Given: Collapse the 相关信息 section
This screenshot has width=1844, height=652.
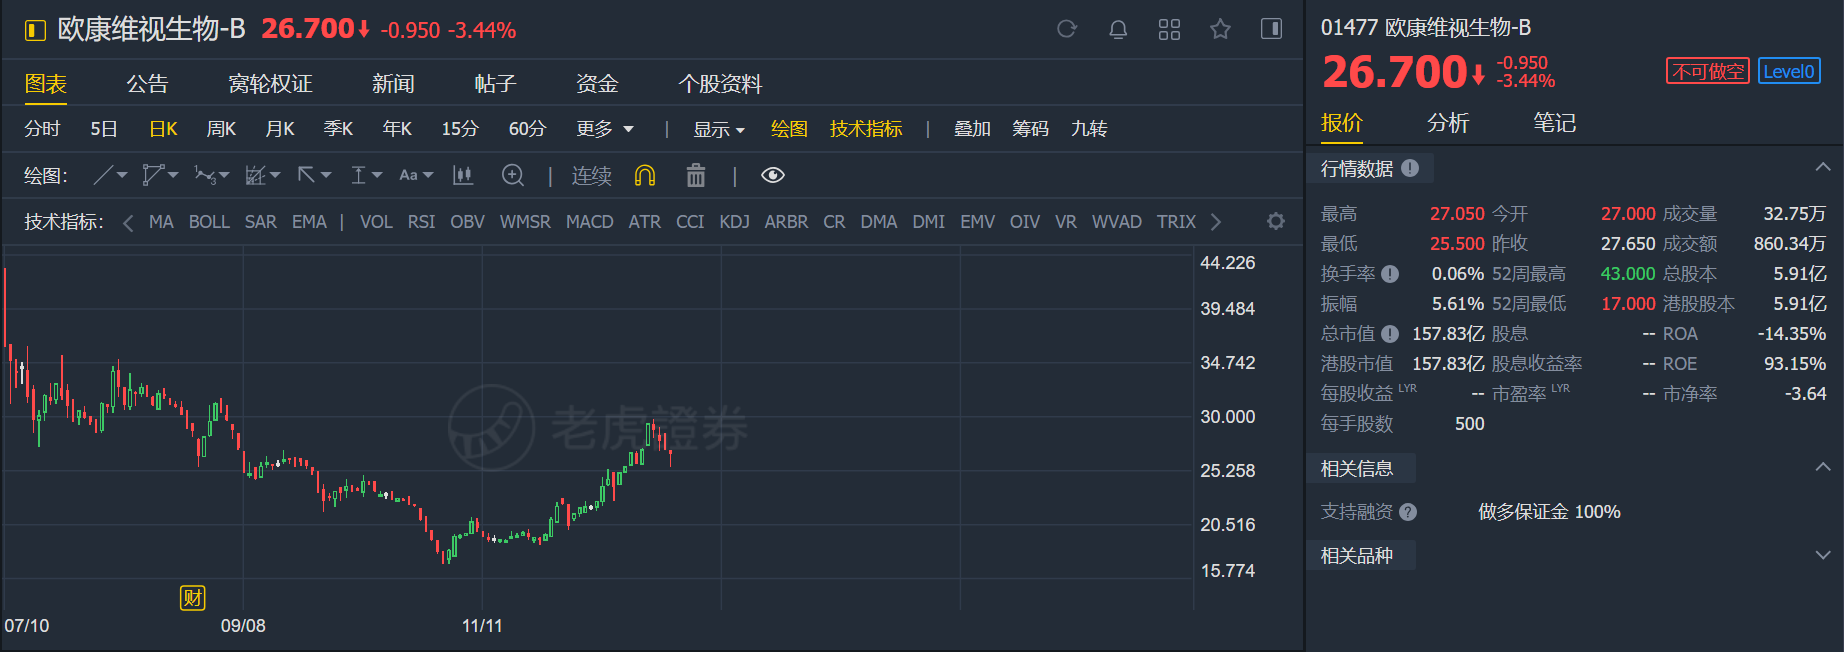Looking at the screenshot, I should pos(1822,467).
